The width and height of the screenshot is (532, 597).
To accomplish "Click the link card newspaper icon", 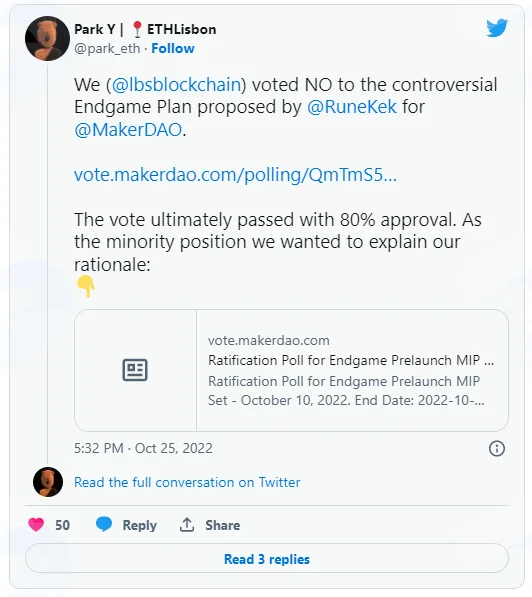I will coord(135,370).
